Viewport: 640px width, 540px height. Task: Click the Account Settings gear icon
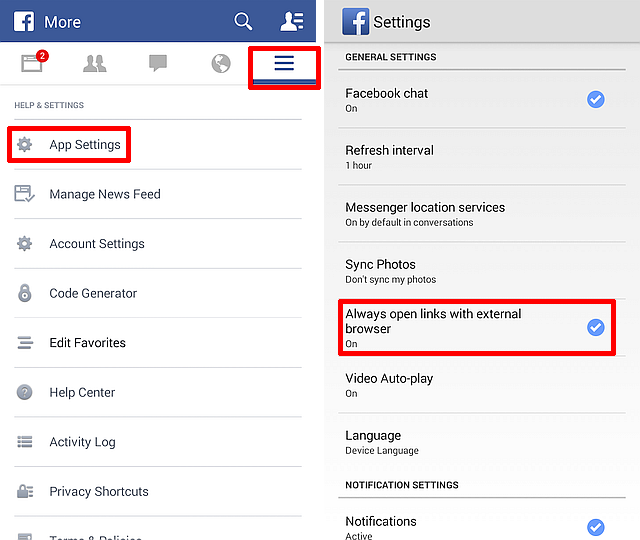[x=24, y=244]
